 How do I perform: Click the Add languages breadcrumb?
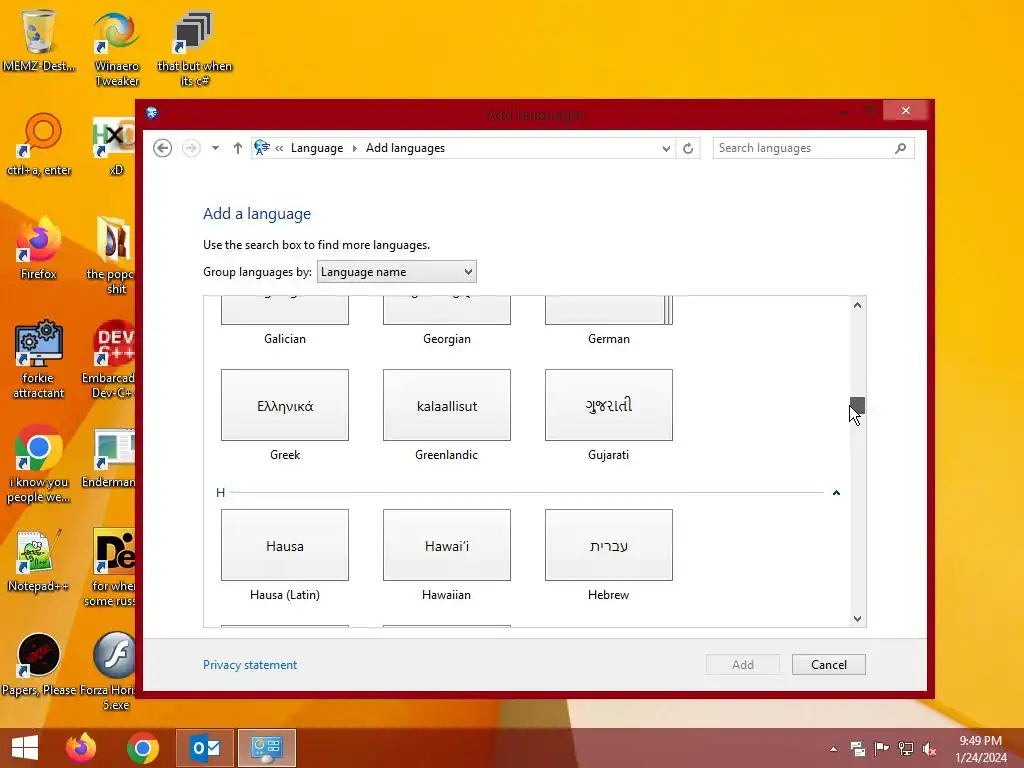[x=405, y=148]
